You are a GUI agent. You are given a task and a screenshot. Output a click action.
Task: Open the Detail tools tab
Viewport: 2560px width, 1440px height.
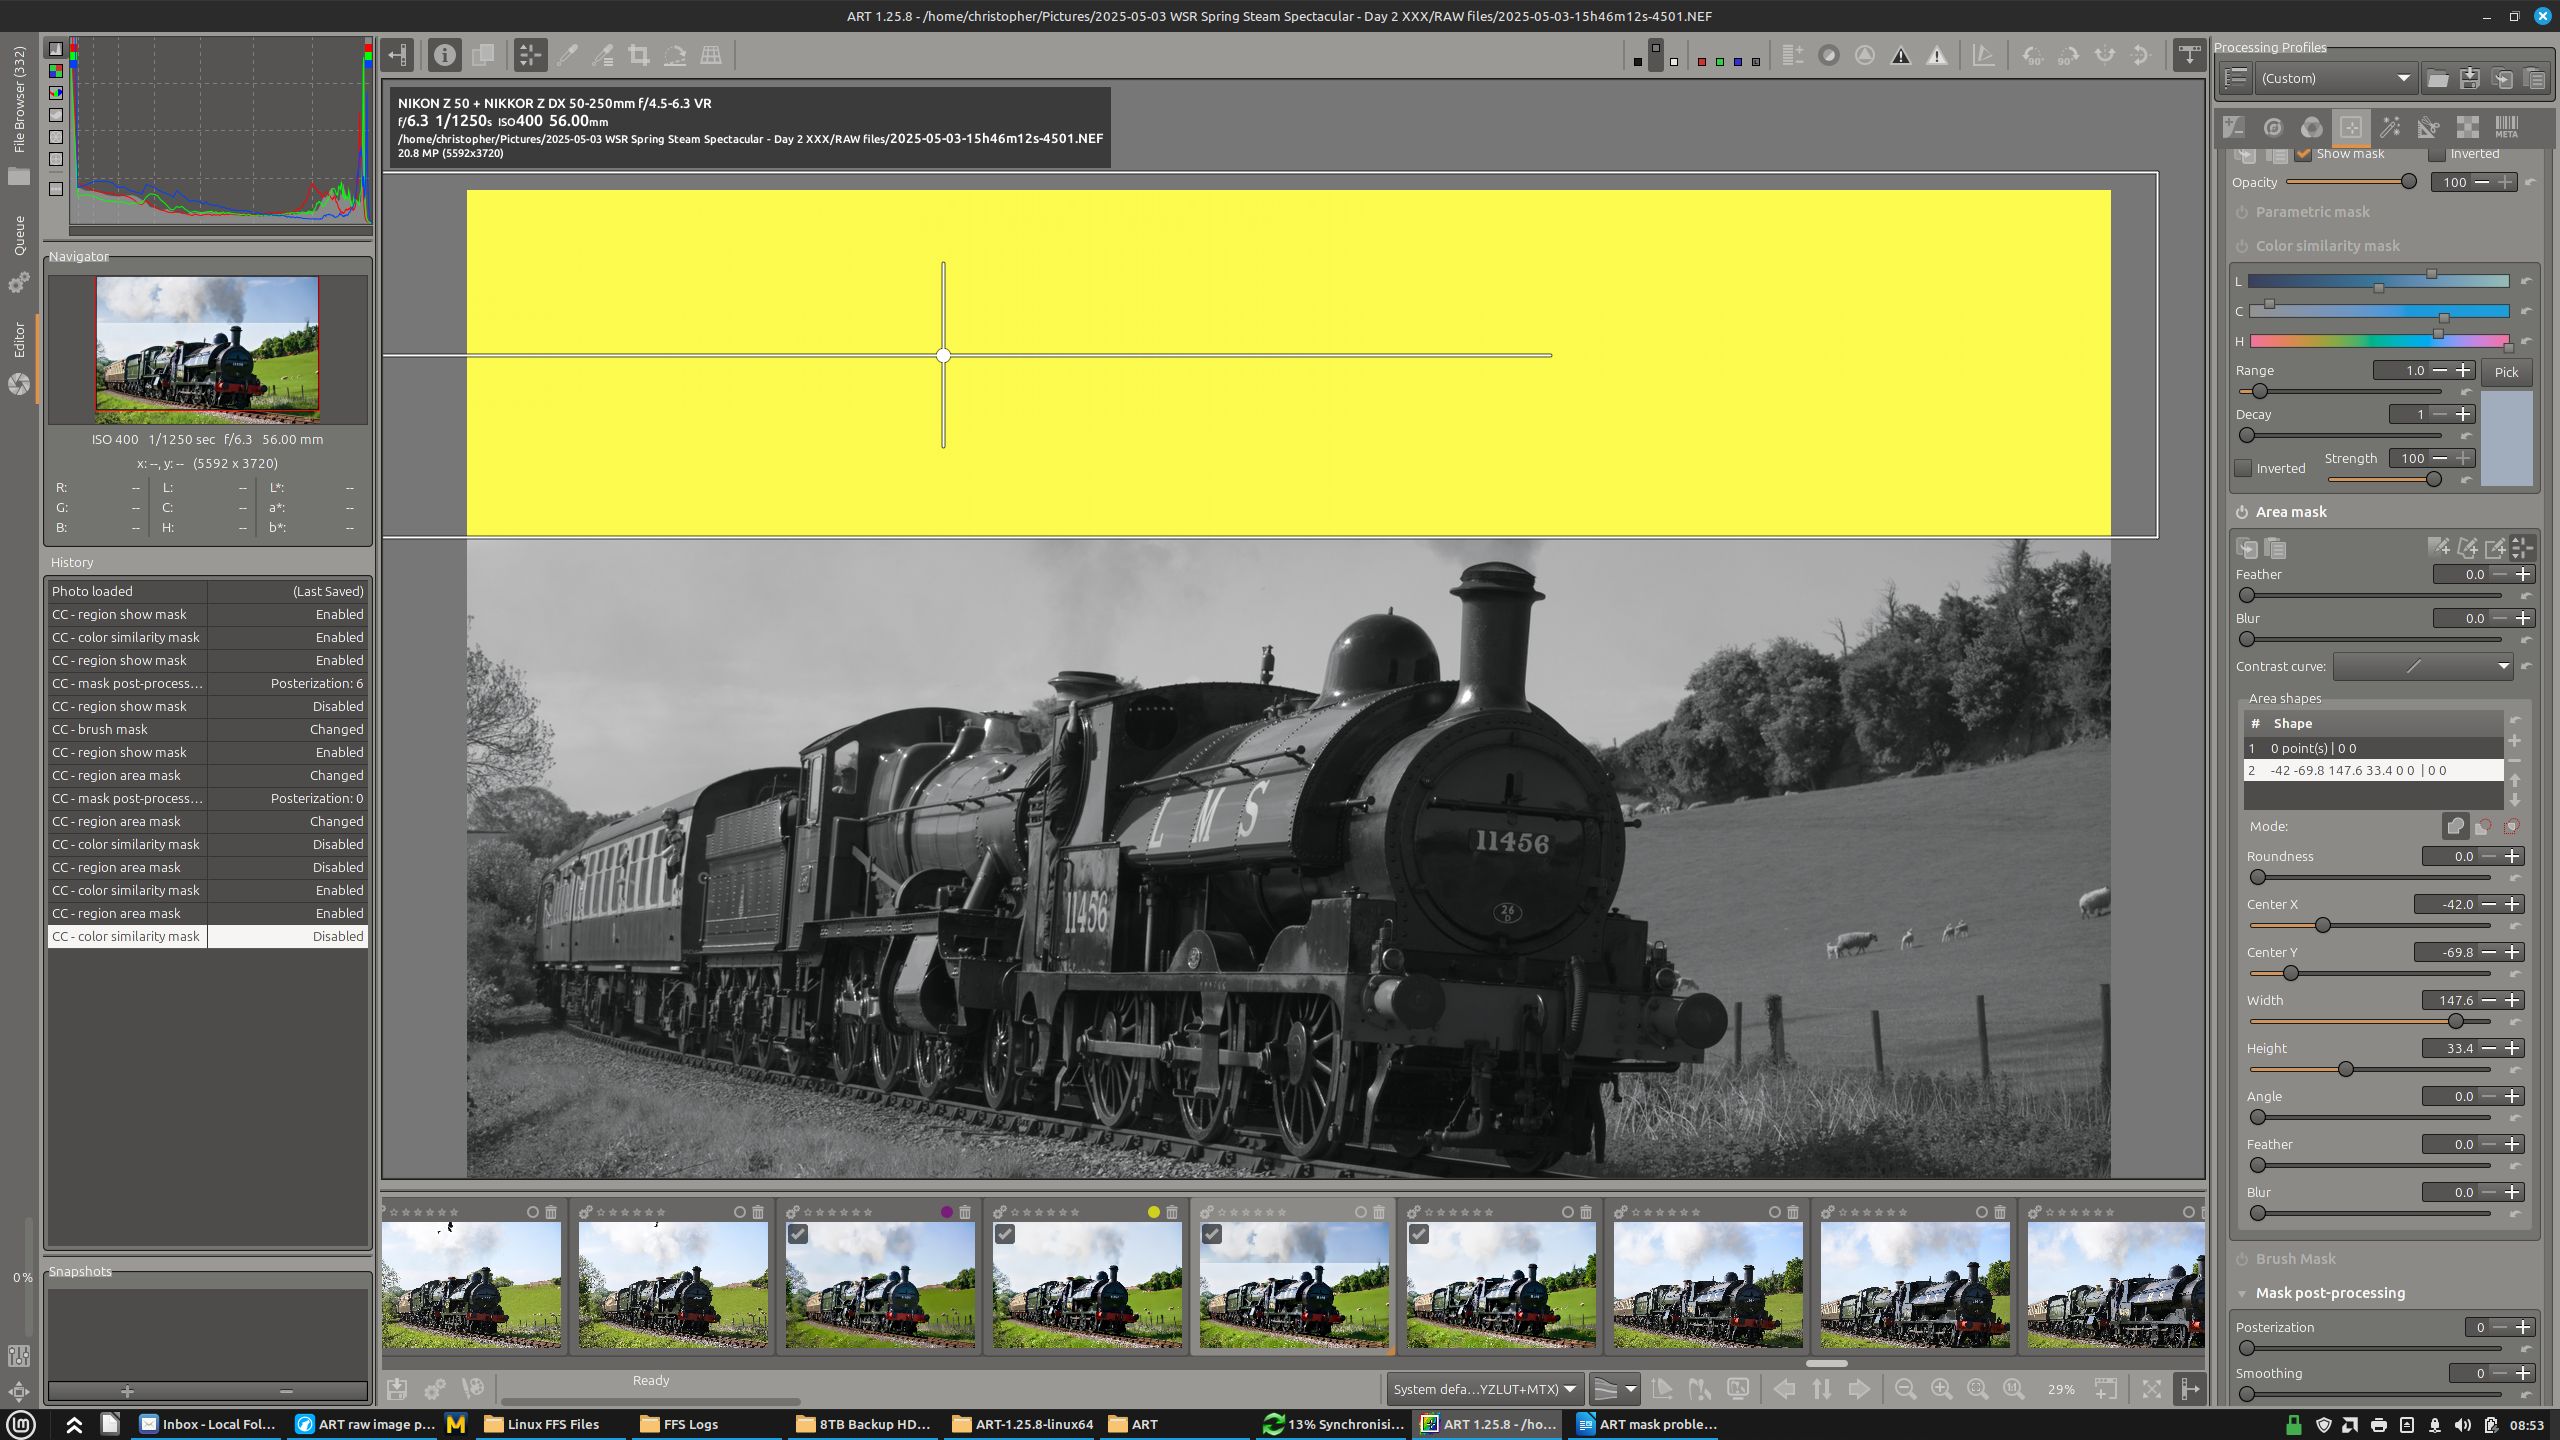(2273, 127)
